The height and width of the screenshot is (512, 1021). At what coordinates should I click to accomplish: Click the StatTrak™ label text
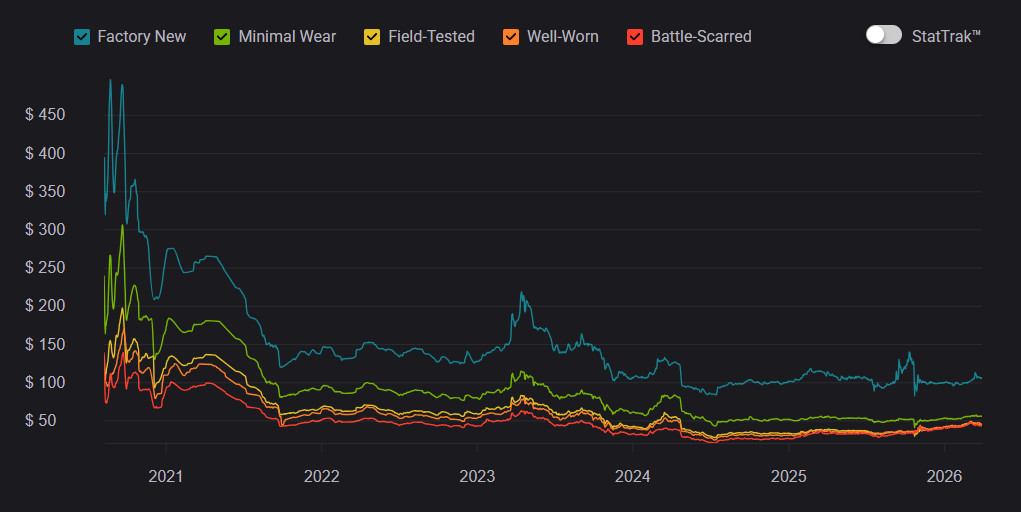click(x=946, y=36)
